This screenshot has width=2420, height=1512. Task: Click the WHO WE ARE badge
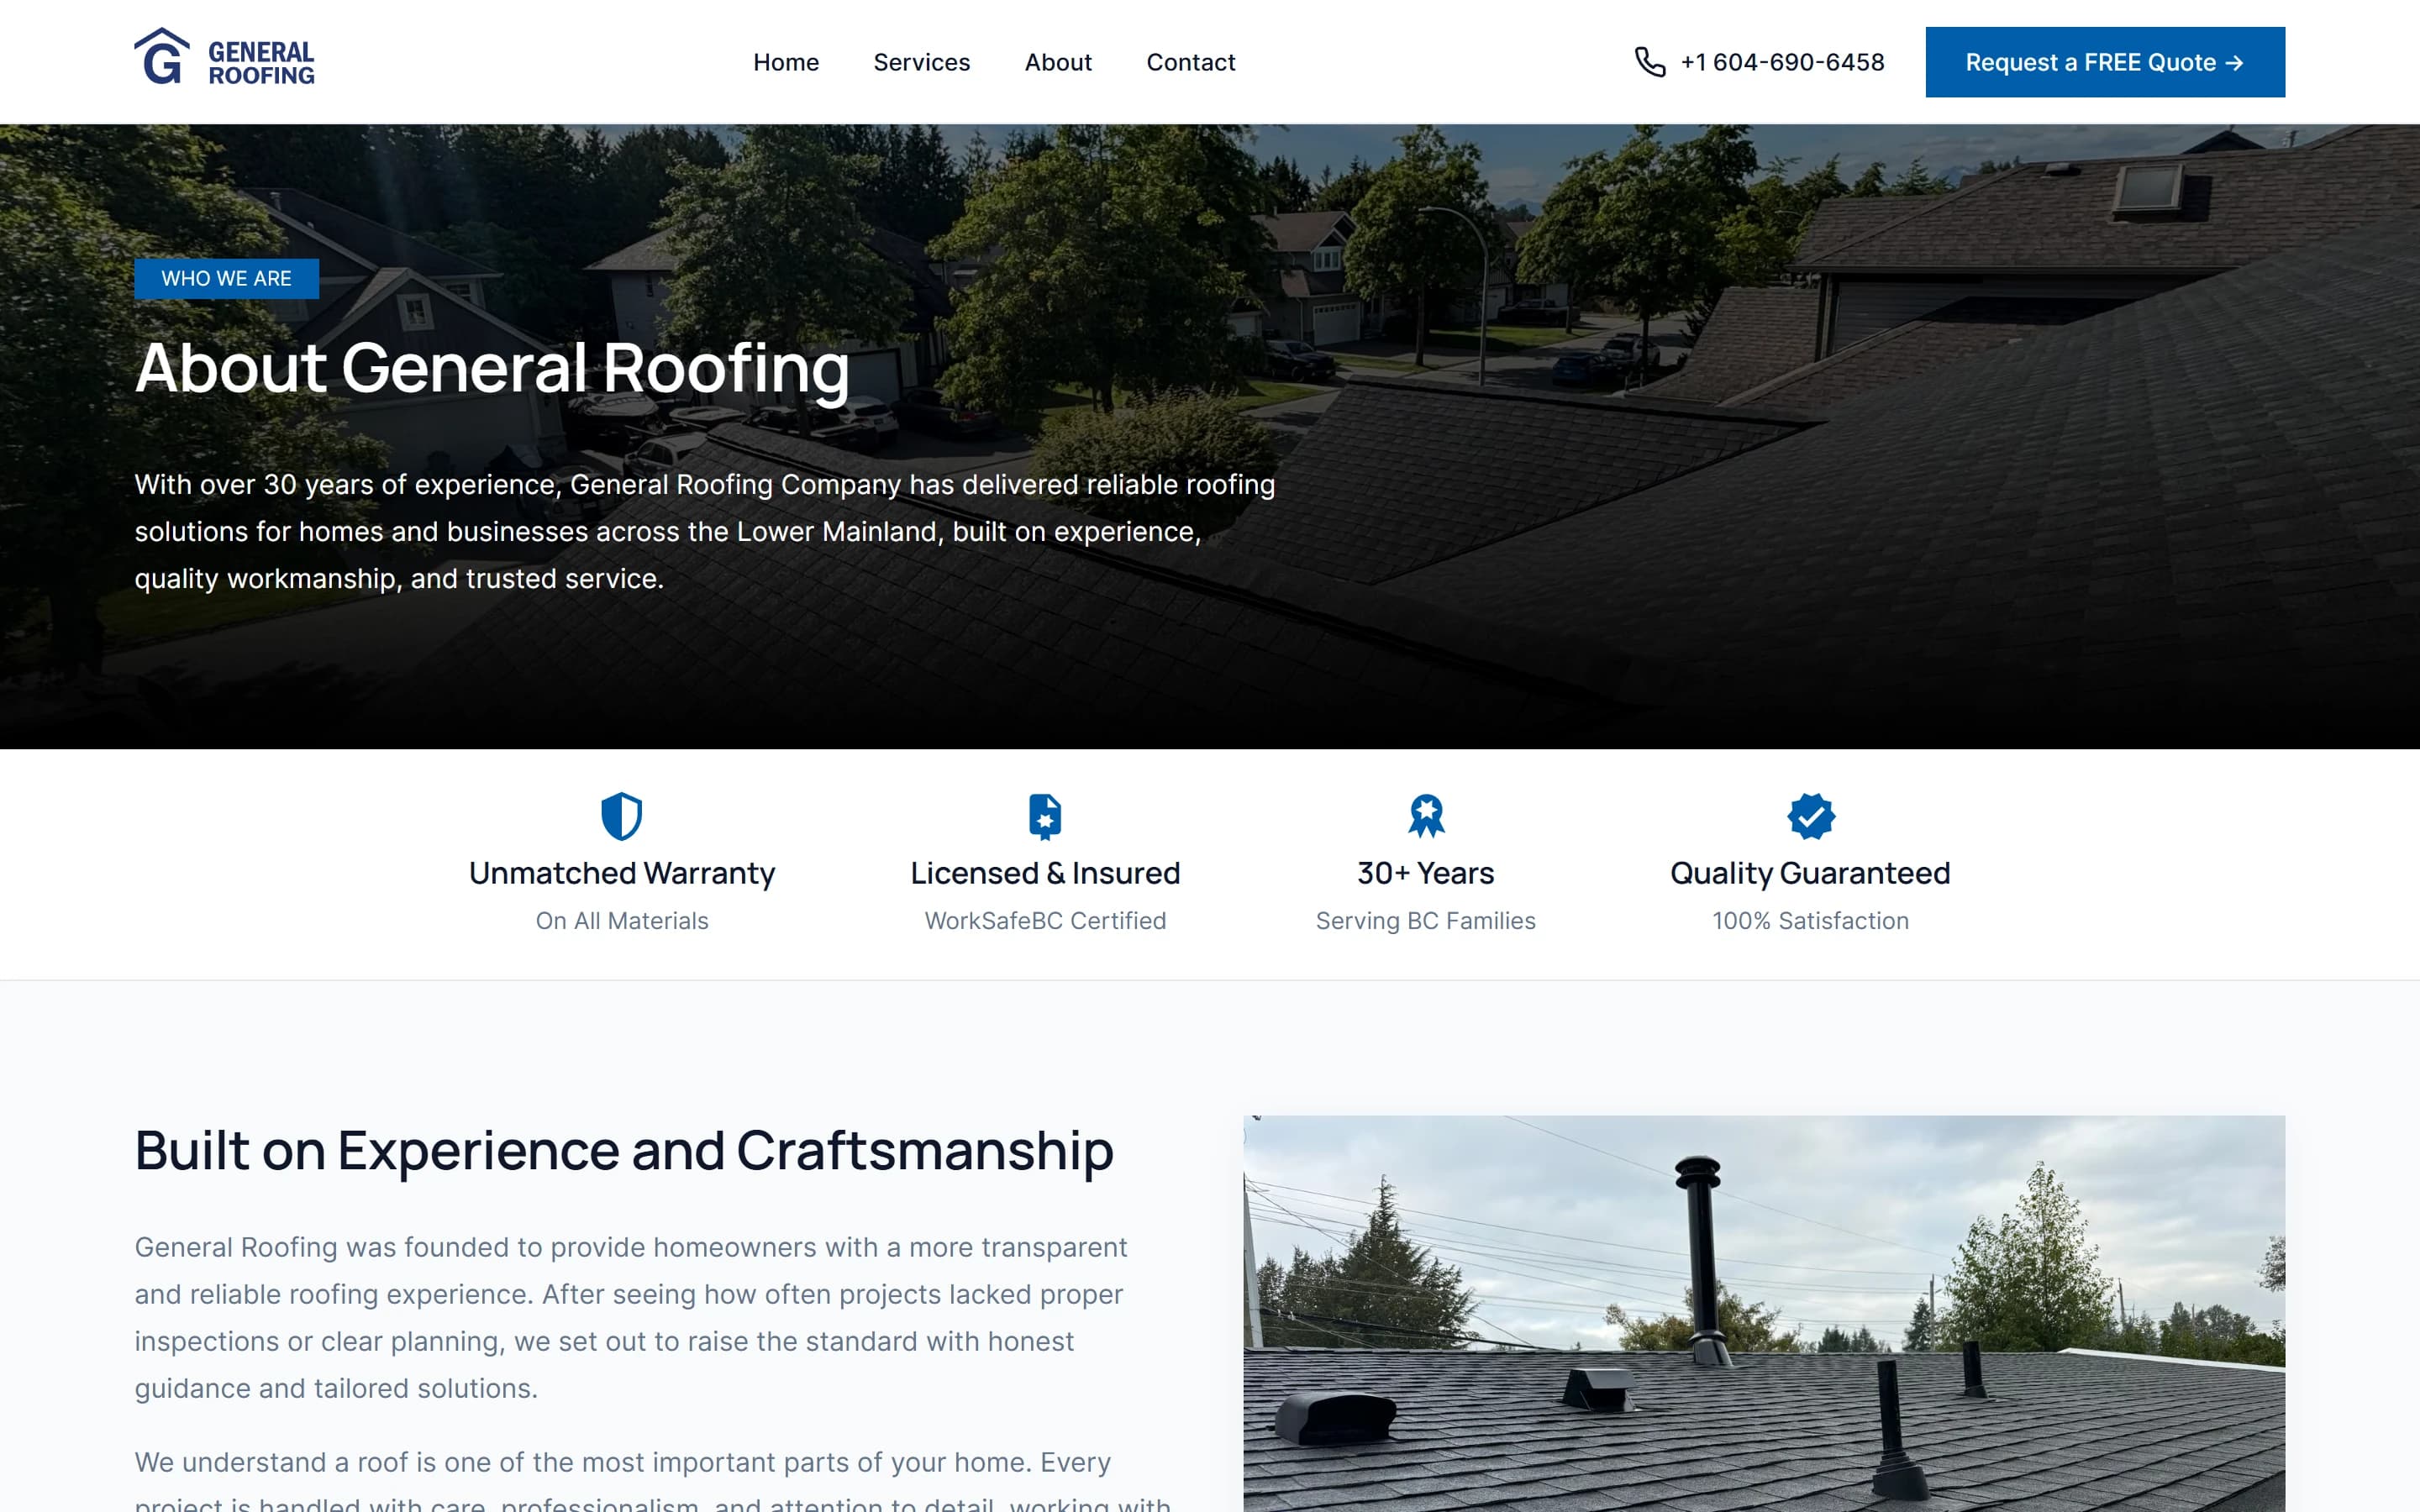click(x=227, y=278)
